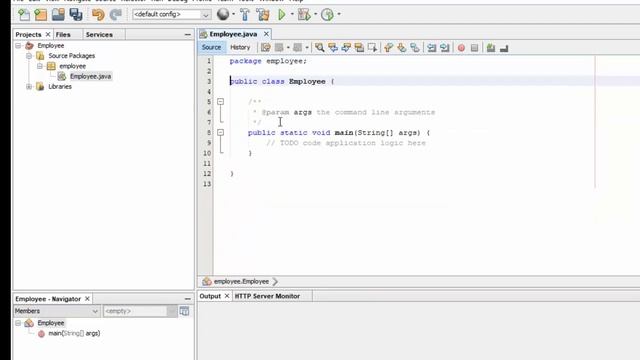Close the Projects tab
Screen dimensions: 640x360
(48, 34)
